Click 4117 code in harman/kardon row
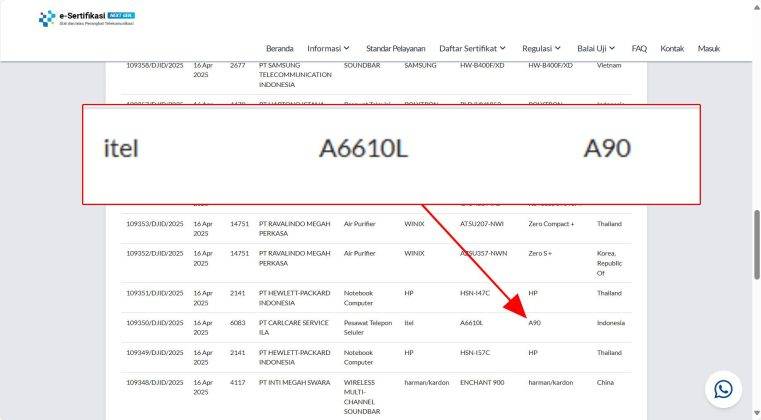The height and width of the screenshot is (420, 761). point(237,383)
